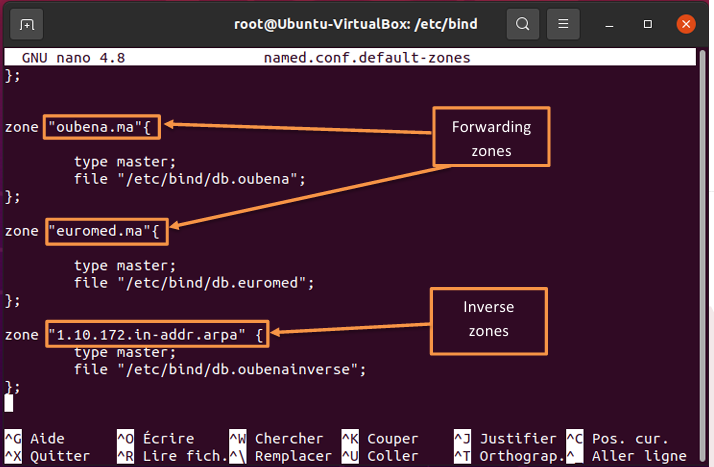Click the "1.10.172.in-addr.arpa" zone name
This screenshot has height=467, width=714.
[146, 334]
